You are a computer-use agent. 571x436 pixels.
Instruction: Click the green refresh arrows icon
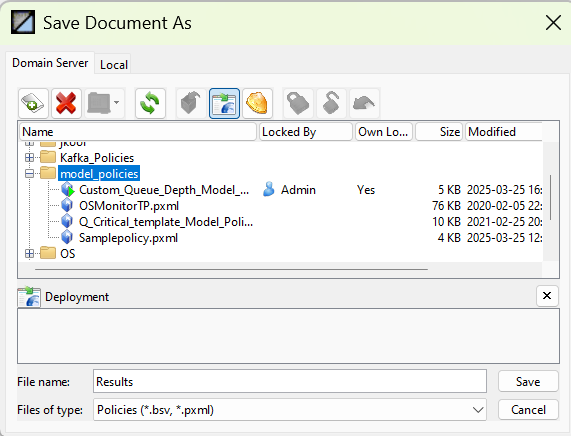(x=150, y=103)
